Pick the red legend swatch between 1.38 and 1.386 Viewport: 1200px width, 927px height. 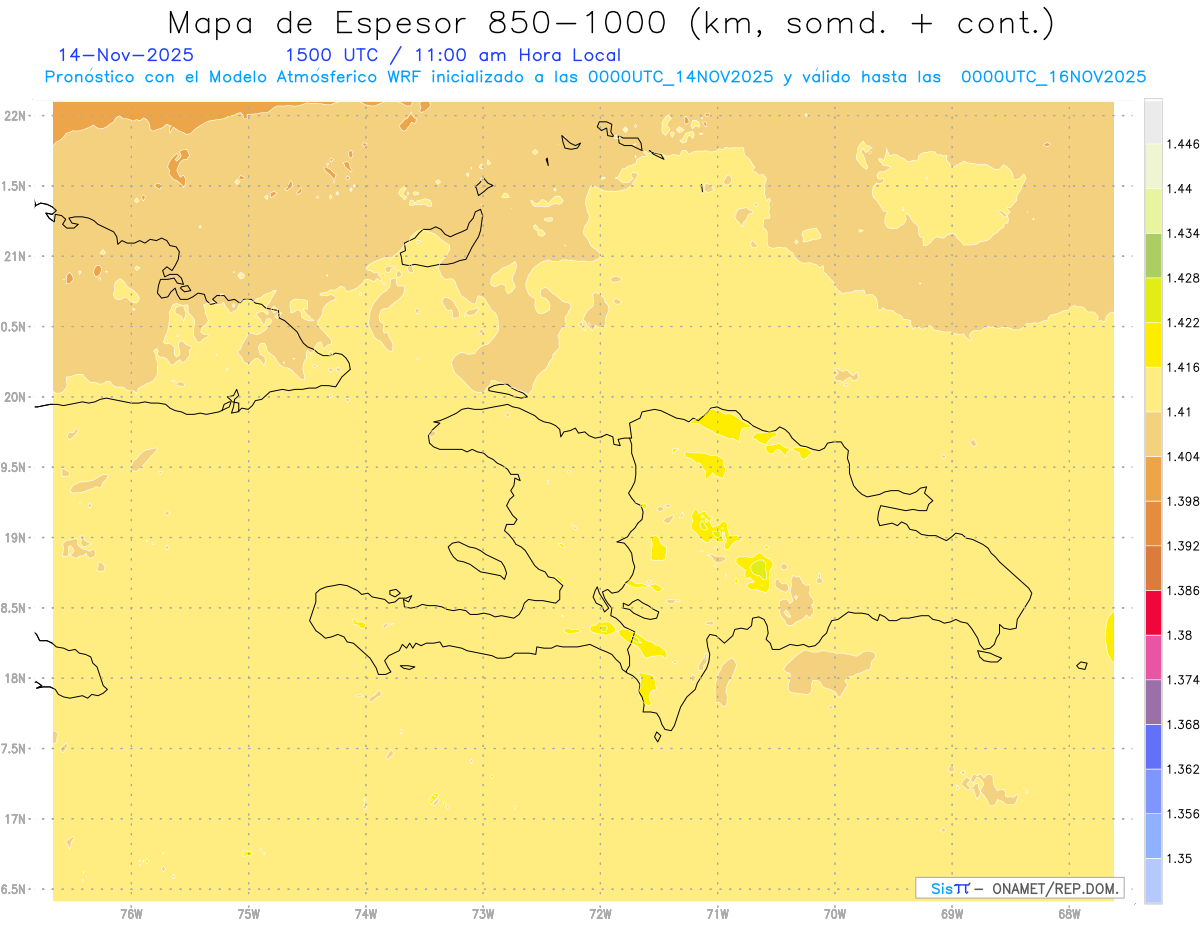click(x=1153, y=613)
